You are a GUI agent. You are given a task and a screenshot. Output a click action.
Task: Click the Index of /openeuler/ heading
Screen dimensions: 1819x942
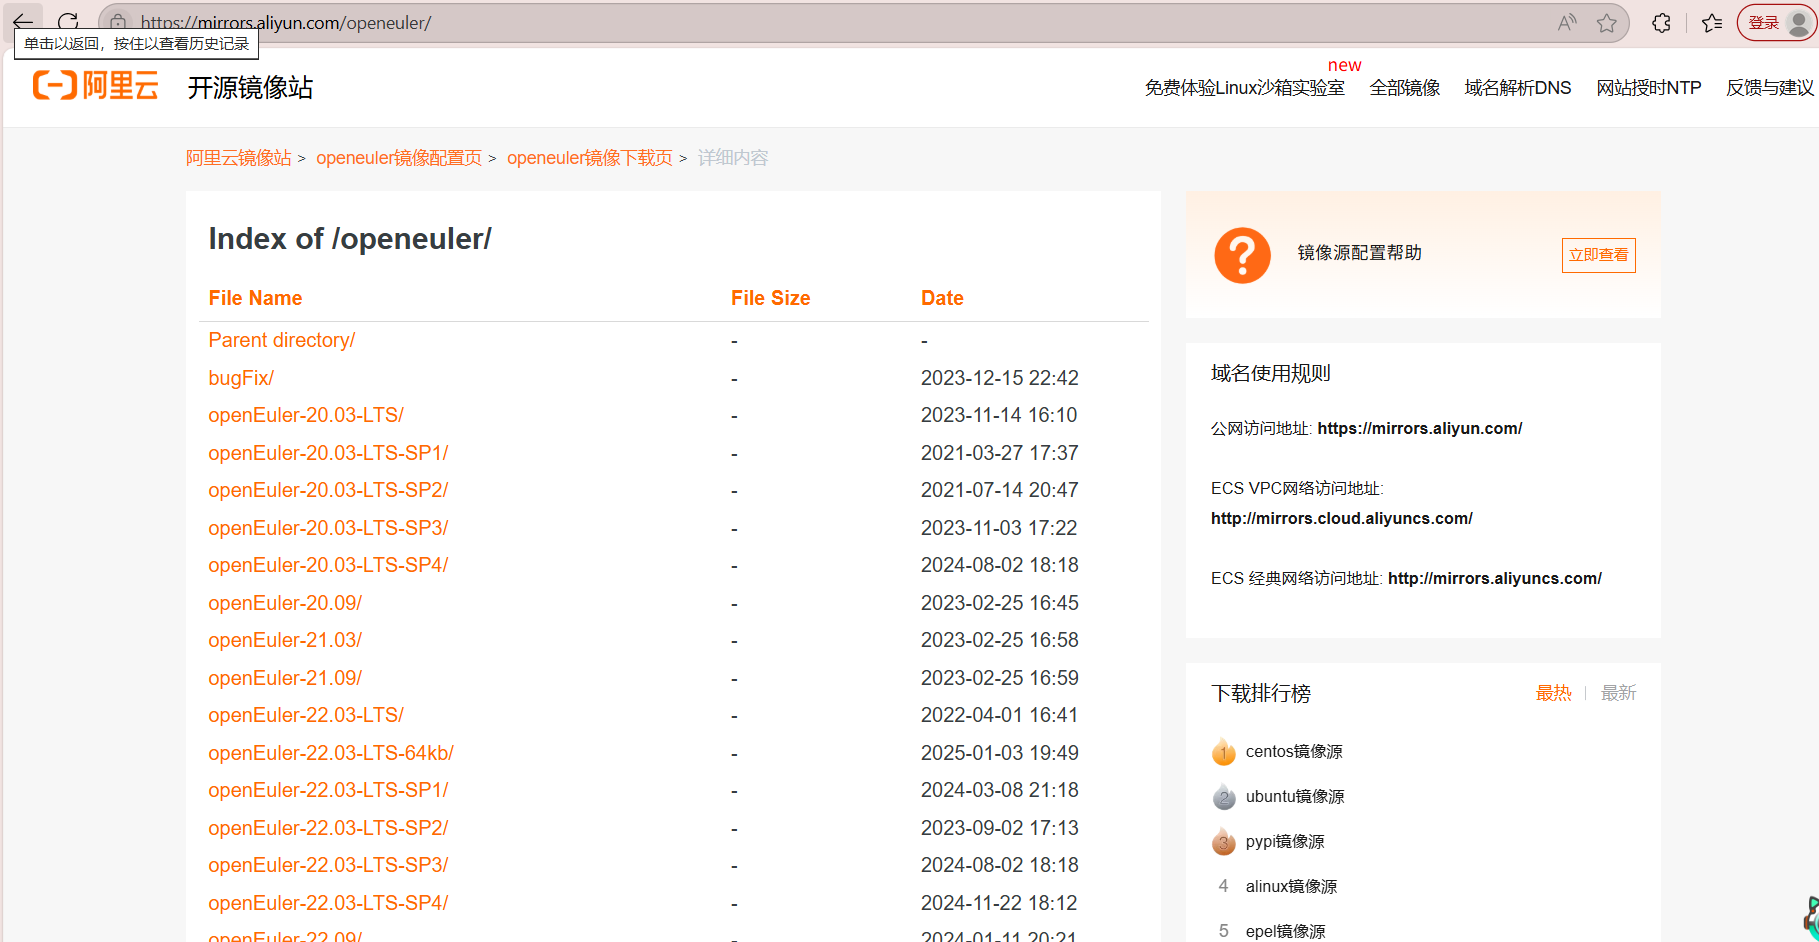(350, 239)
